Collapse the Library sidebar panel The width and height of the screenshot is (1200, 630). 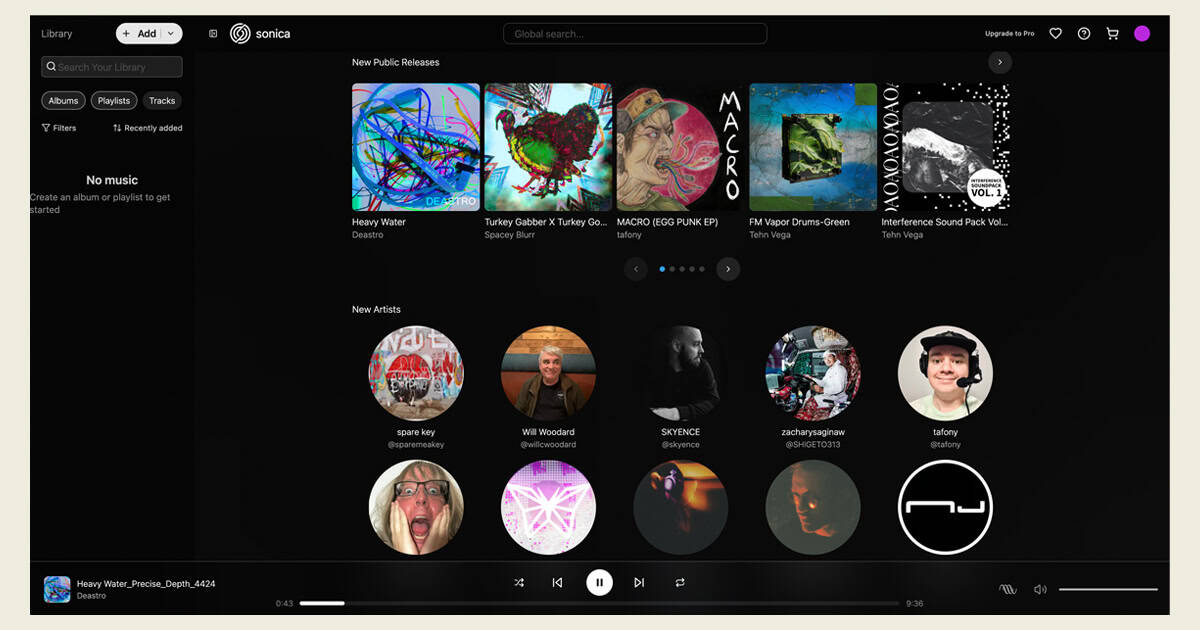click(213, 34)
